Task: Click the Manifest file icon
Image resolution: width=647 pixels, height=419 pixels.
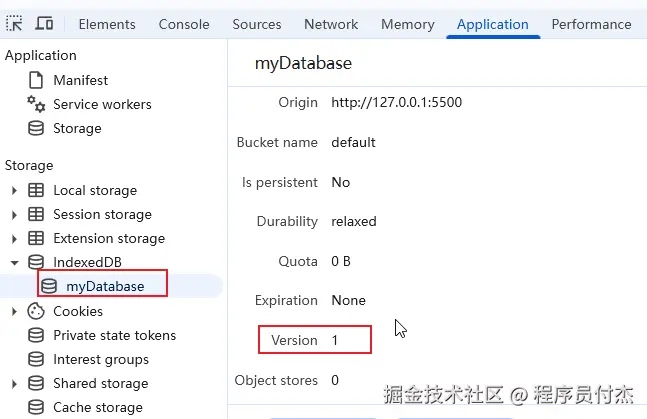Action: coord(36,80)
